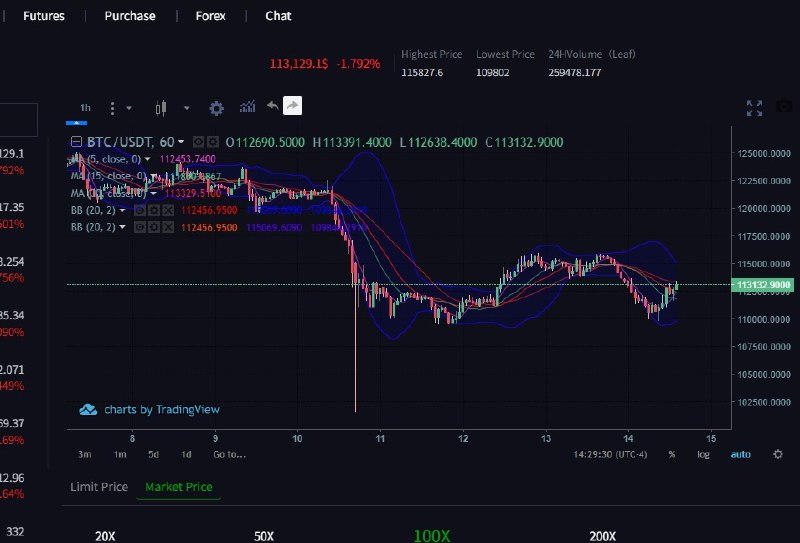Viewport: 800px width, 543px height.
Task: Switch to the Limit Price tab
Action: (x=99, y=487)
